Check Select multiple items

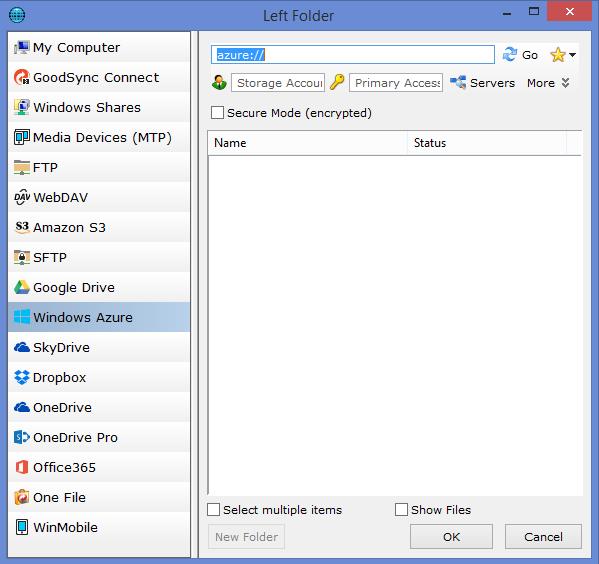tap(213, 509)
